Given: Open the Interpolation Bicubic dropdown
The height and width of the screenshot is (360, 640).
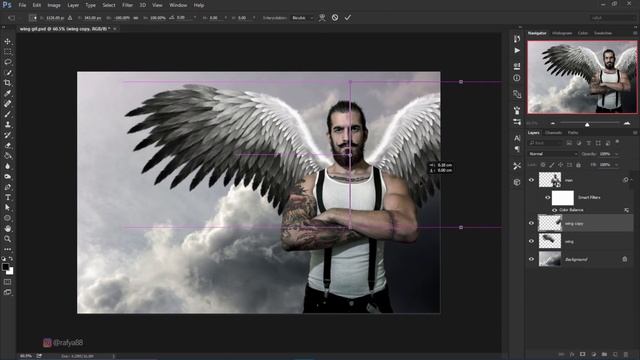Looking at the screenshot, I should coord(303,18).
